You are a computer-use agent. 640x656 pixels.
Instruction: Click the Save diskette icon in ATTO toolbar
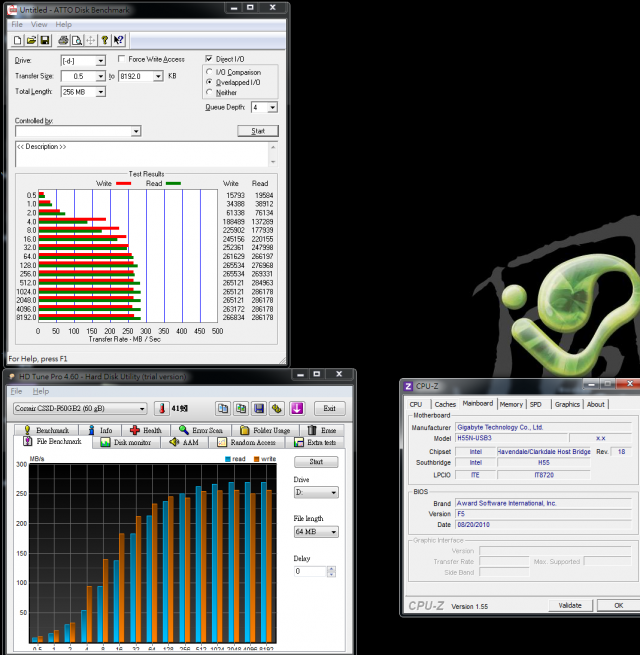[x=45, y=40]
